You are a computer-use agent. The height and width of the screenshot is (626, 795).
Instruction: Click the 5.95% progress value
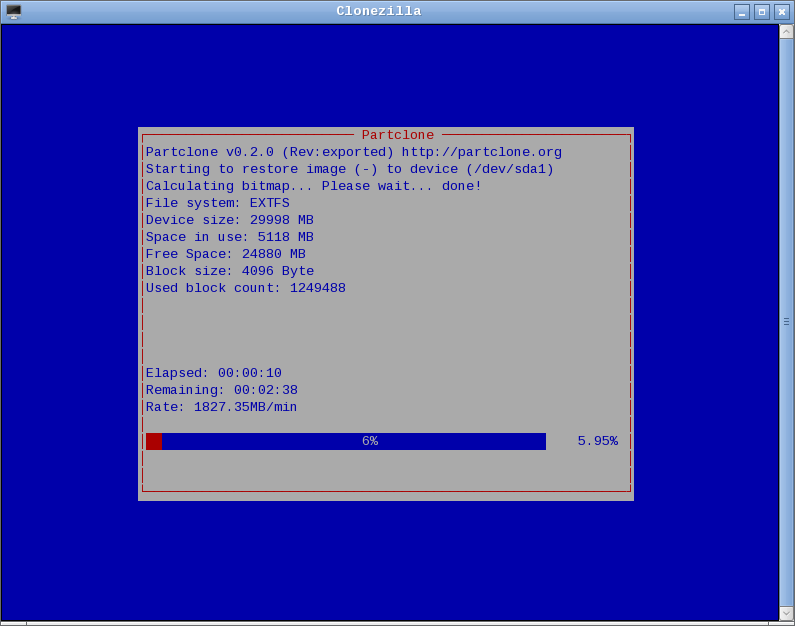tap(598, 441)
